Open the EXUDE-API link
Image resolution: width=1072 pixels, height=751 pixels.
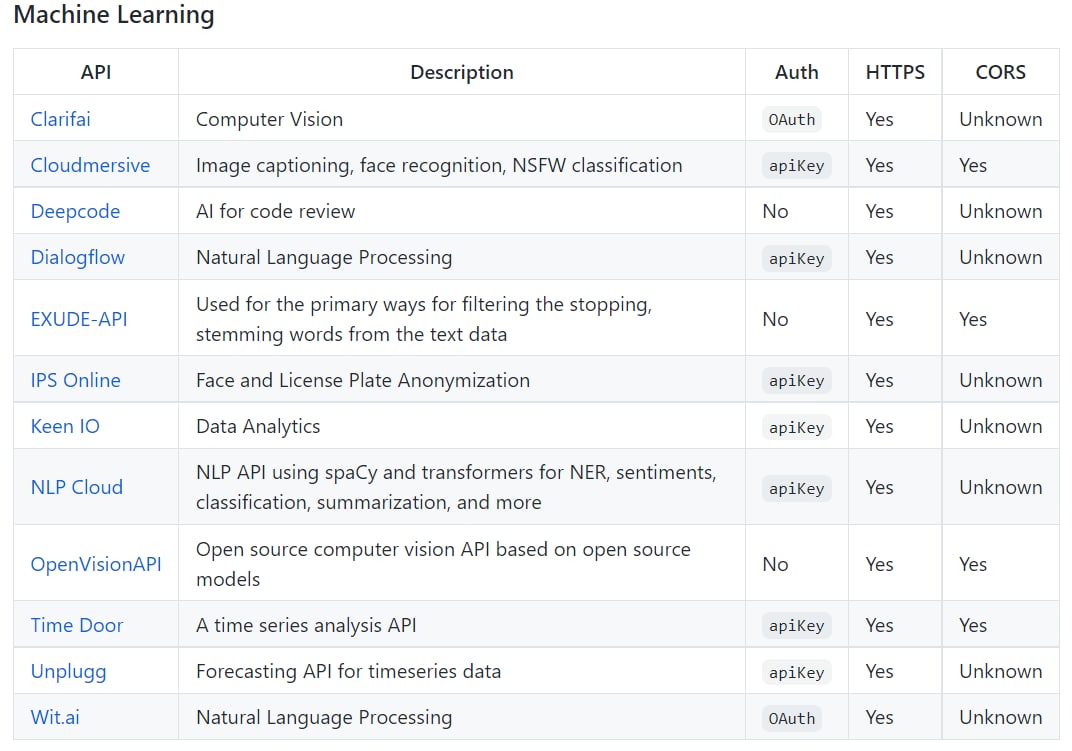79,319
